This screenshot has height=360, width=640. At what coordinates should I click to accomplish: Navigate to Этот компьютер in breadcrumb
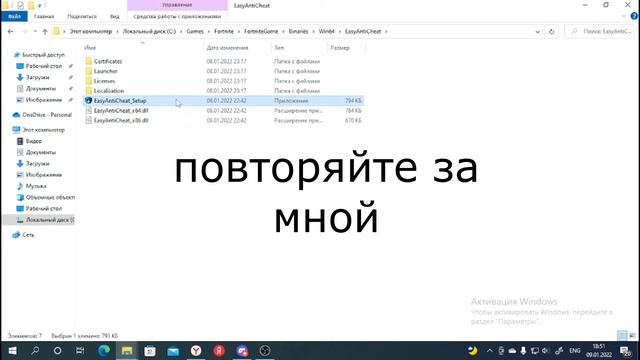coord(91,31)
